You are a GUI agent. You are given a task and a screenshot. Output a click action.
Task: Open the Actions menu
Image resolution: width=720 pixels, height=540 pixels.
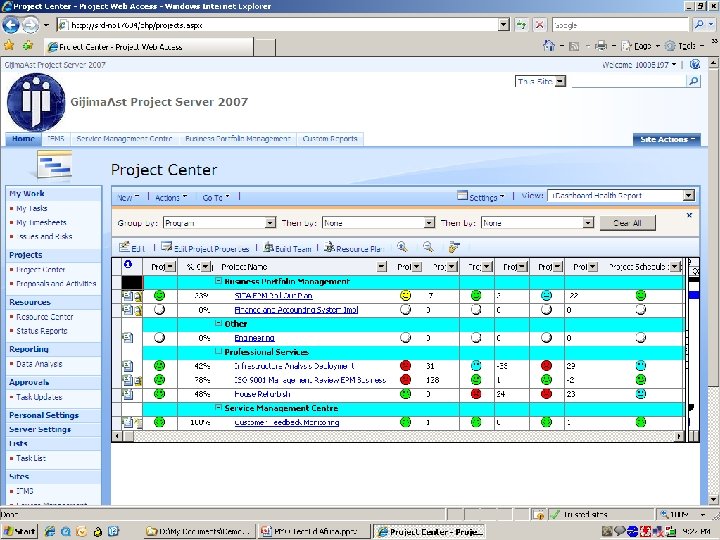coord(171,197)
